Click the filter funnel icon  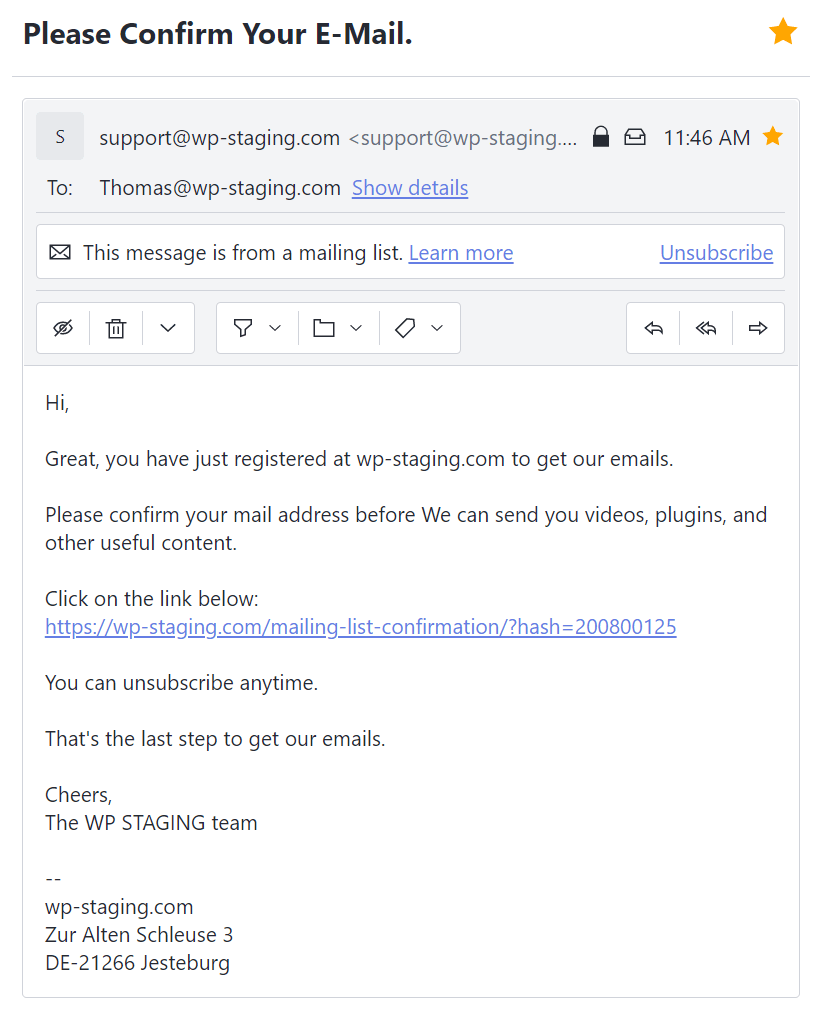click(243, 328)
